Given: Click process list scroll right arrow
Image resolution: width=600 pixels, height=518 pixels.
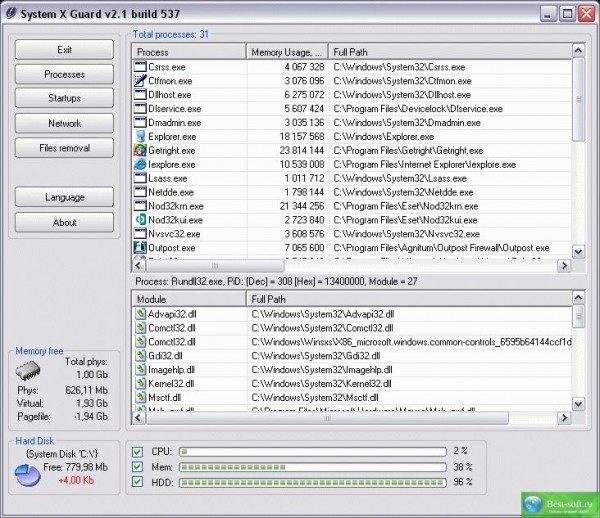Looking at the screenshot, I should coord(564,266).
